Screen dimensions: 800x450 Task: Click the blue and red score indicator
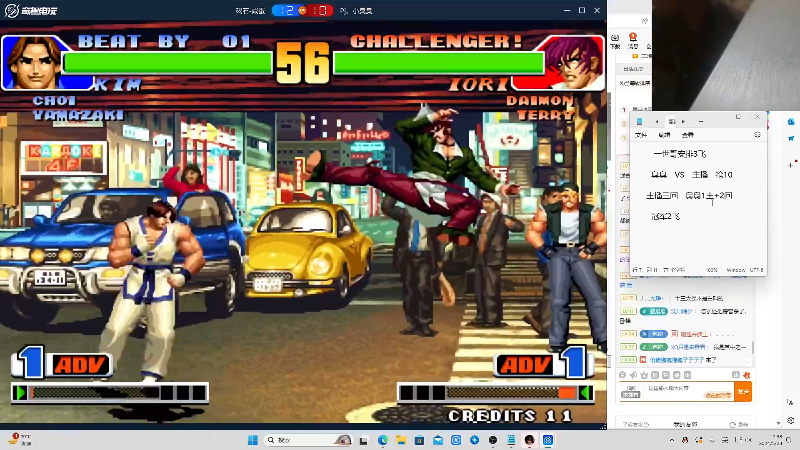coord(302,10)
